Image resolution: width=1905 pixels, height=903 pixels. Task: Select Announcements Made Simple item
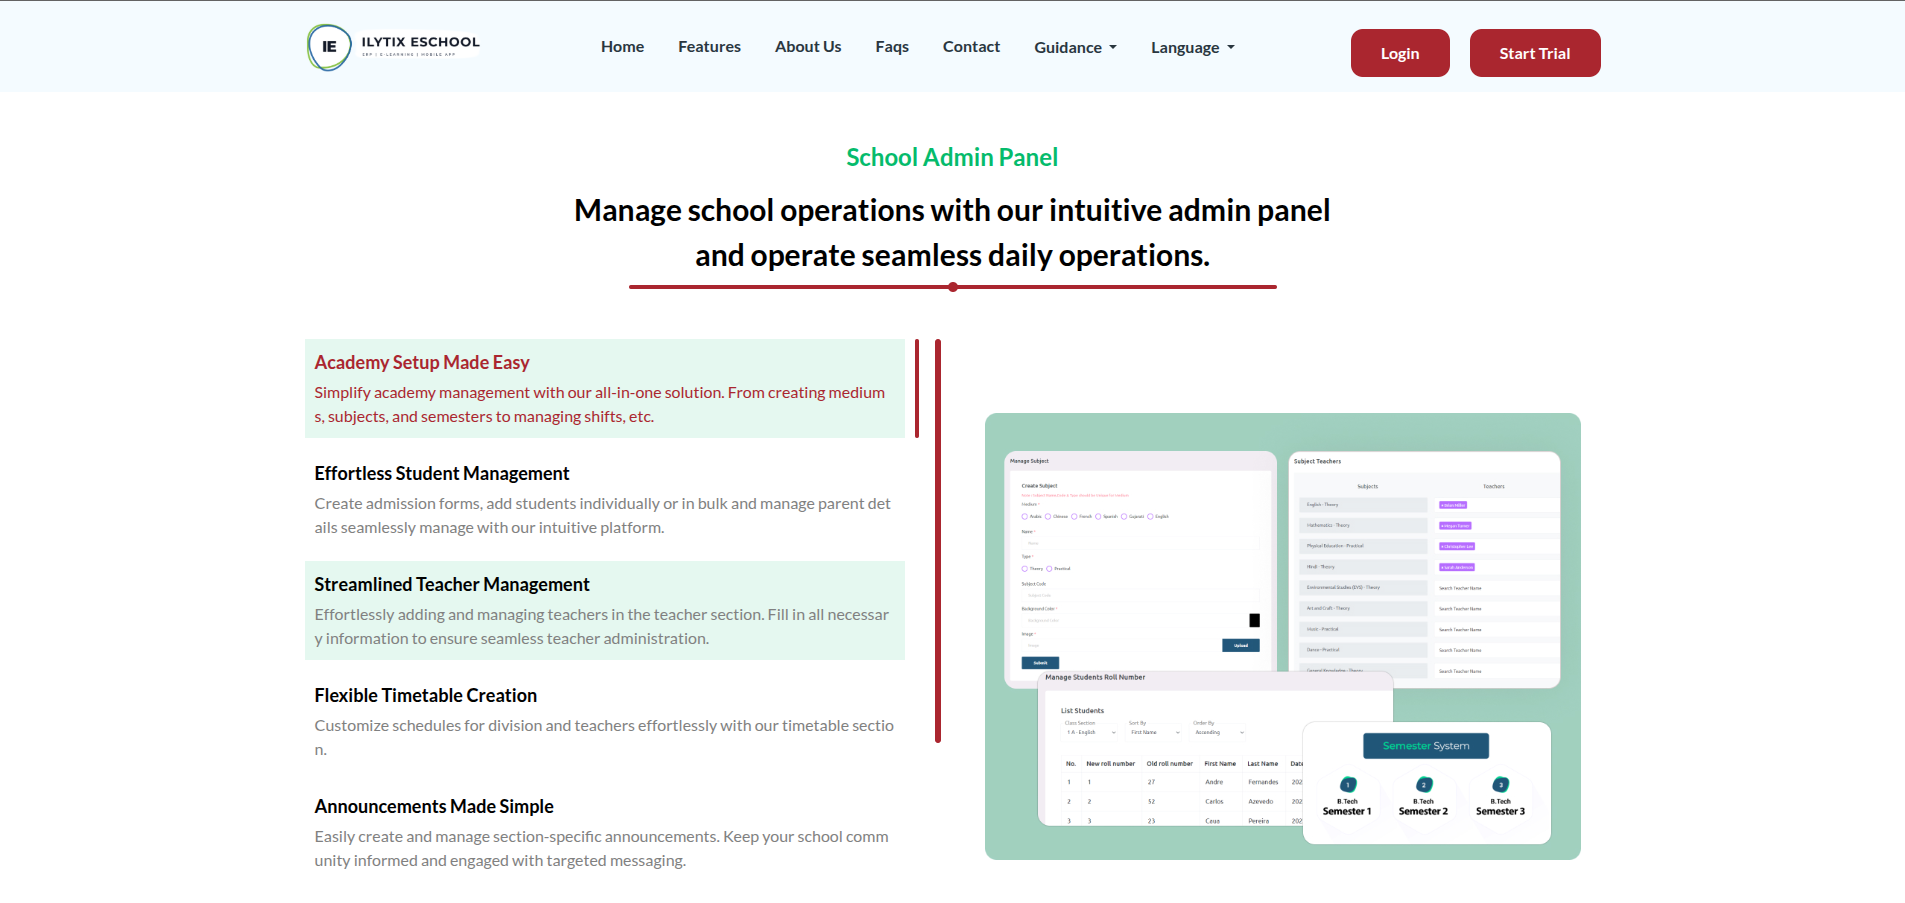[605, 833]
